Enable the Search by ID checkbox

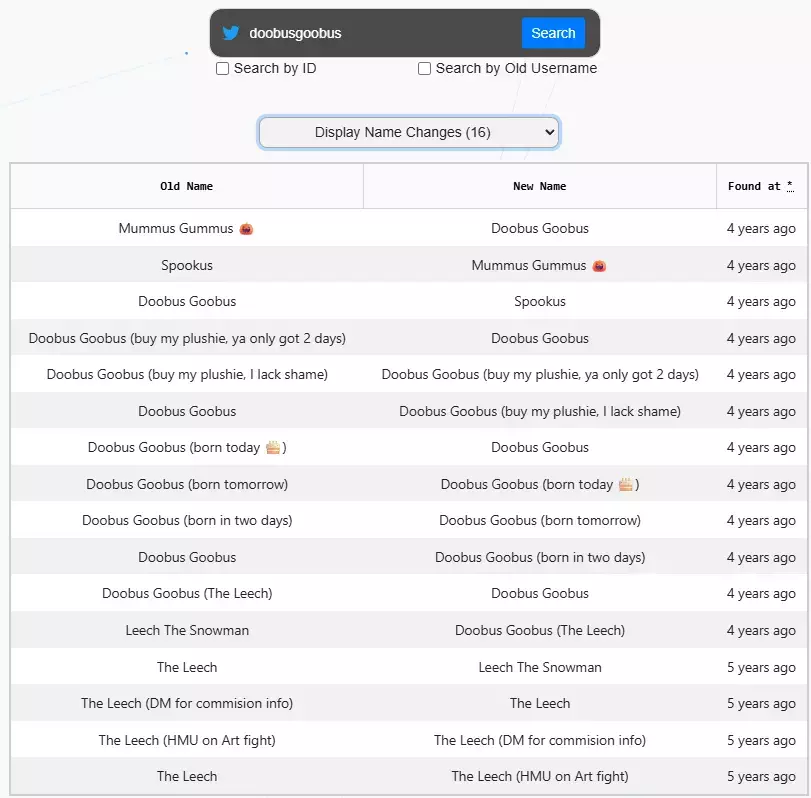pos(222,68)
